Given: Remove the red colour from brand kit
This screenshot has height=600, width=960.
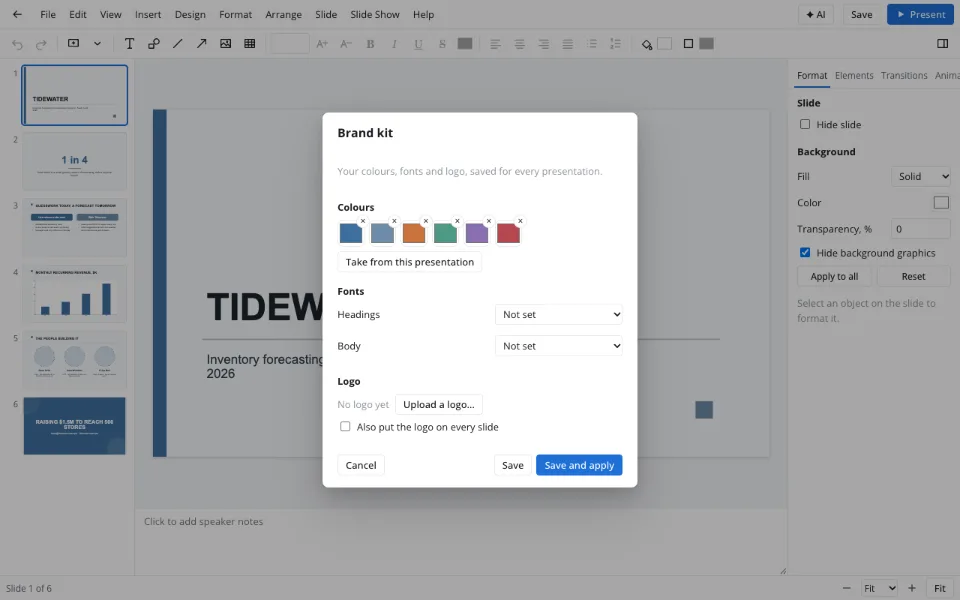Looking at the screenshot, I should coord(520,221).
